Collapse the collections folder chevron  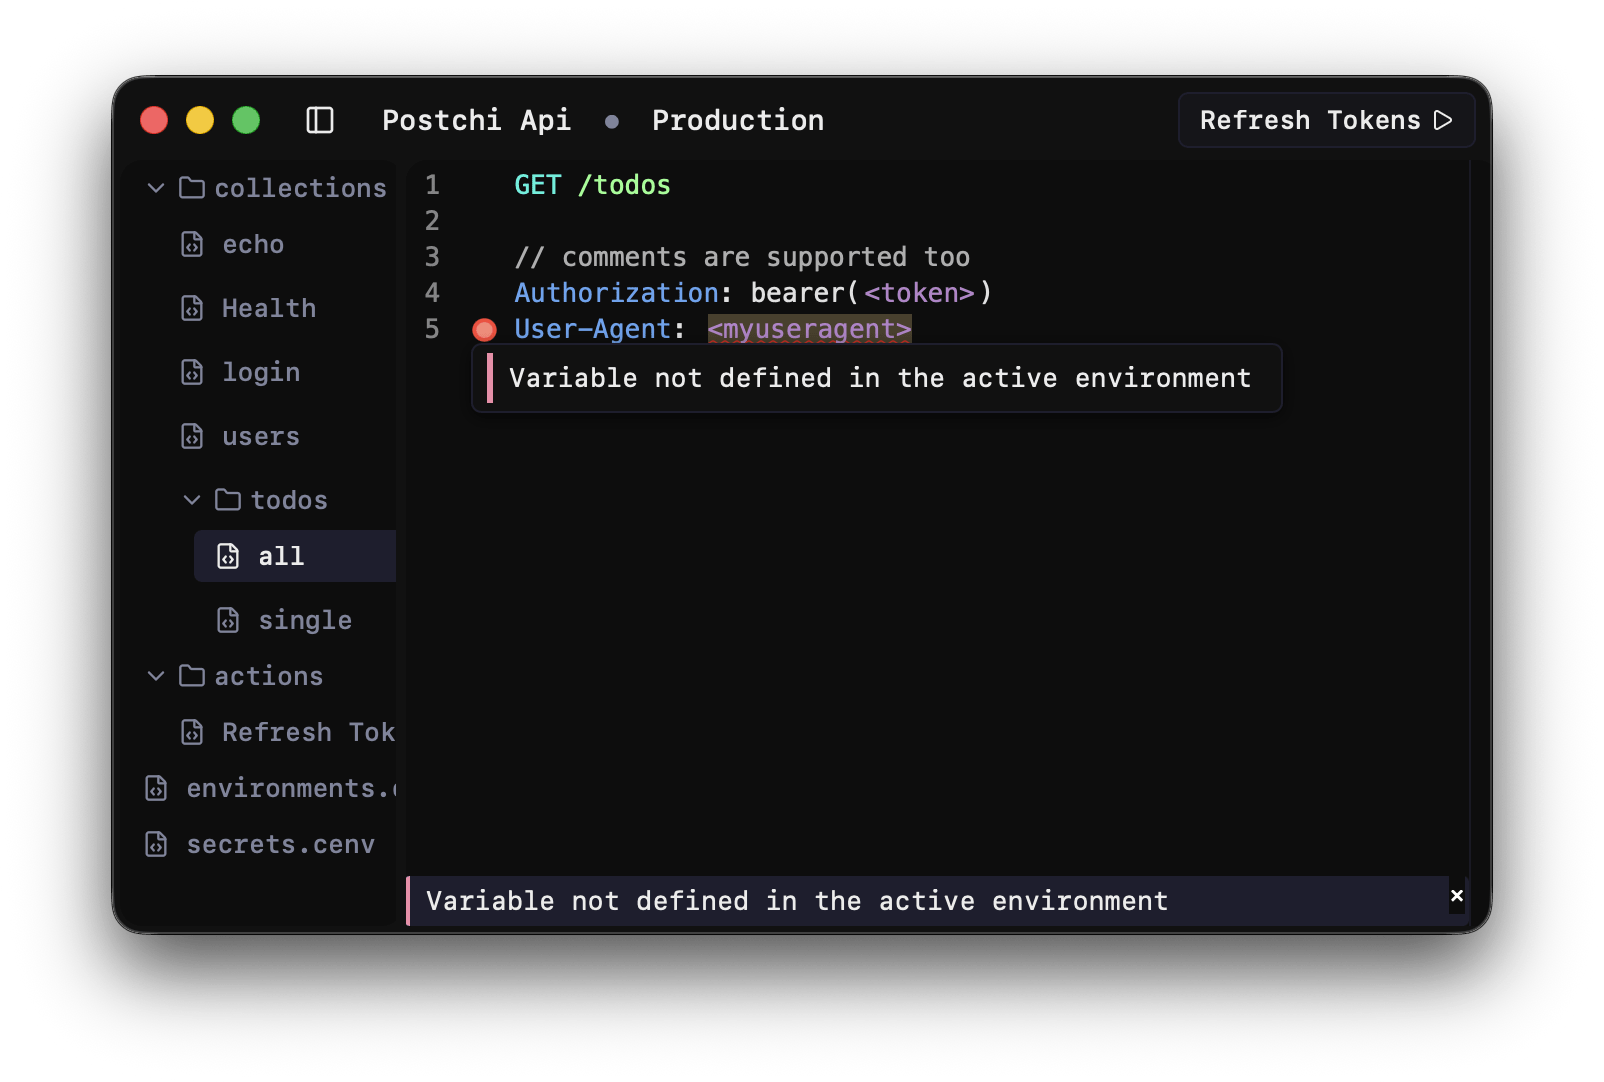click(x=156, y=187)
